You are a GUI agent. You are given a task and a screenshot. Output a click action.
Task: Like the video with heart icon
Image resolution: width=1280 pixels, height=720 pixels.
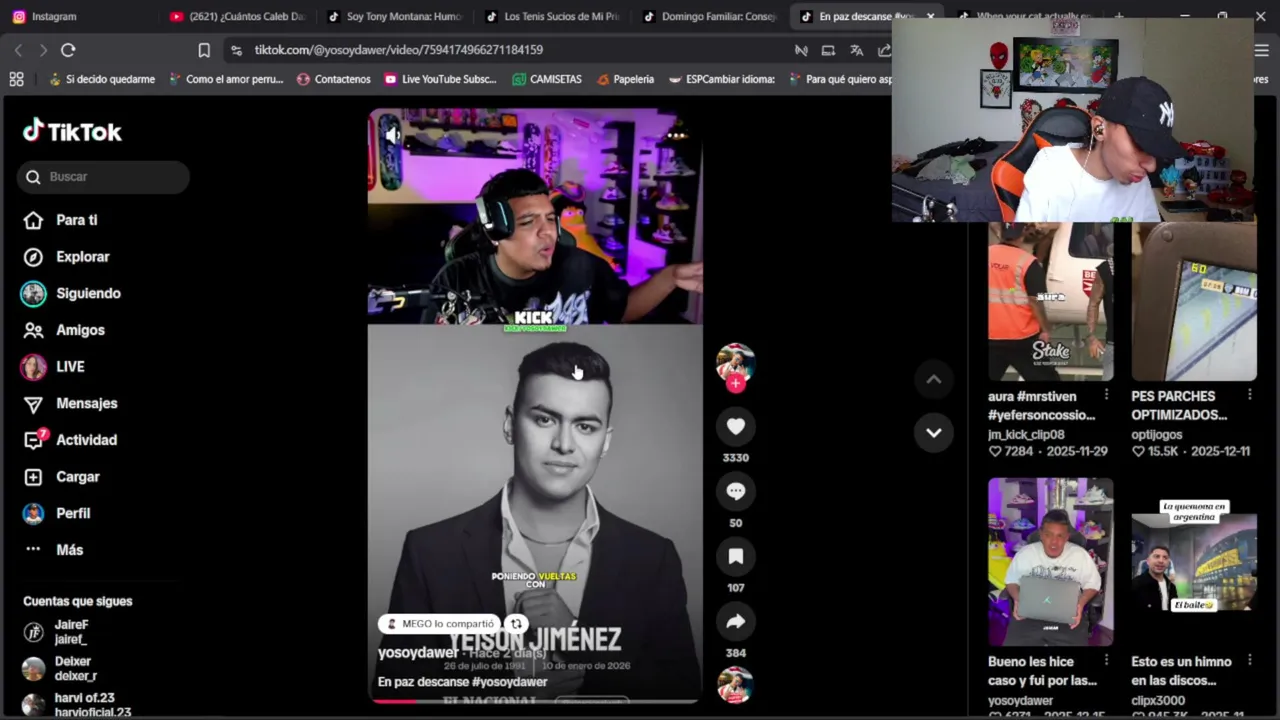pyautogui.click(x=736, y=427)
